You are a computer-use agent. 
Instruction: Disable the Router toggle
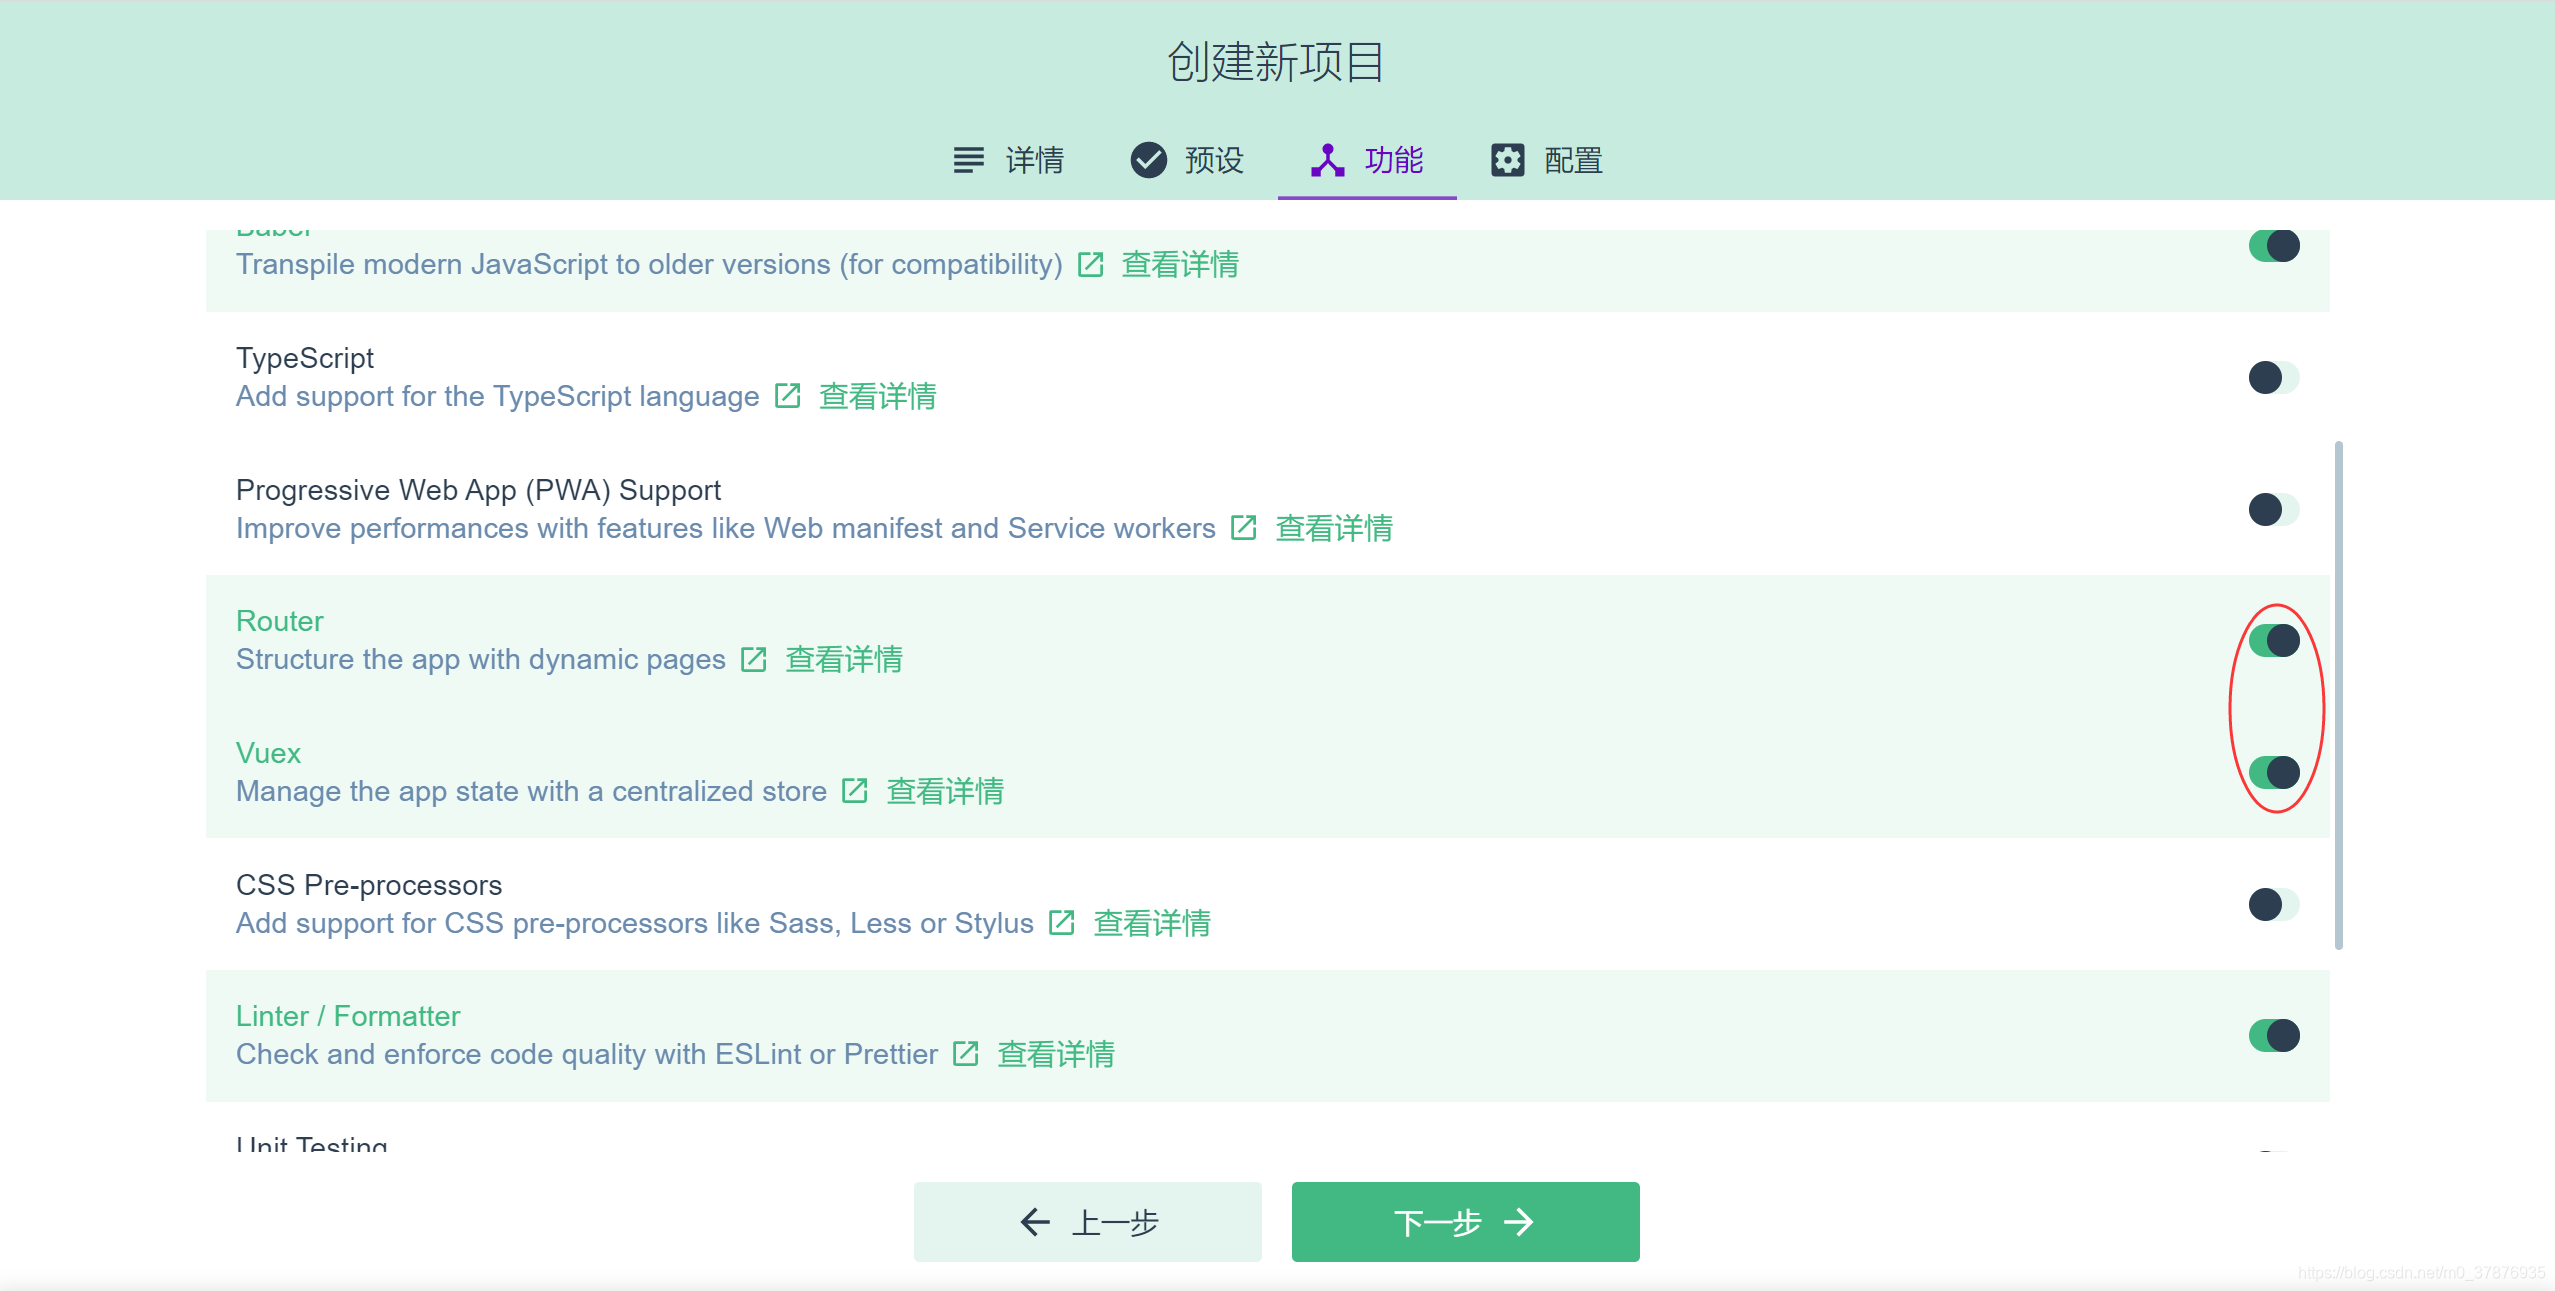point(2273,641)
